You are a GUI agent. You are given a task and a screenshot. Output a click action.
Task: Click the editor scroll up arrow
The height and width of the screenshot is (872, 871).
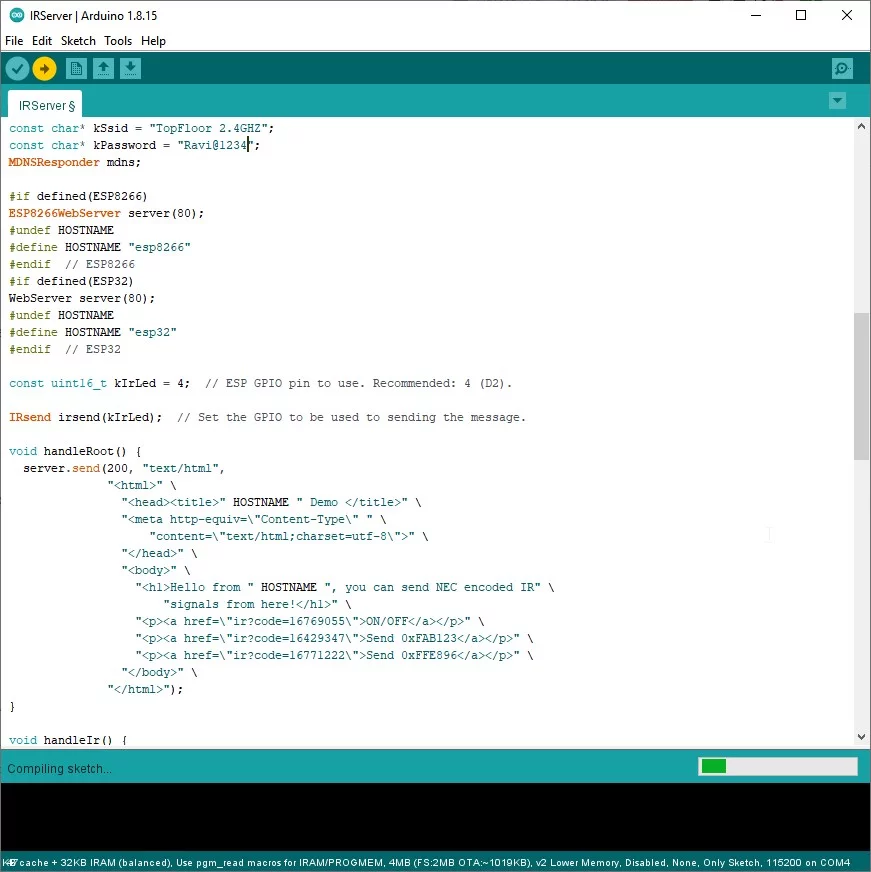point(861,126)
